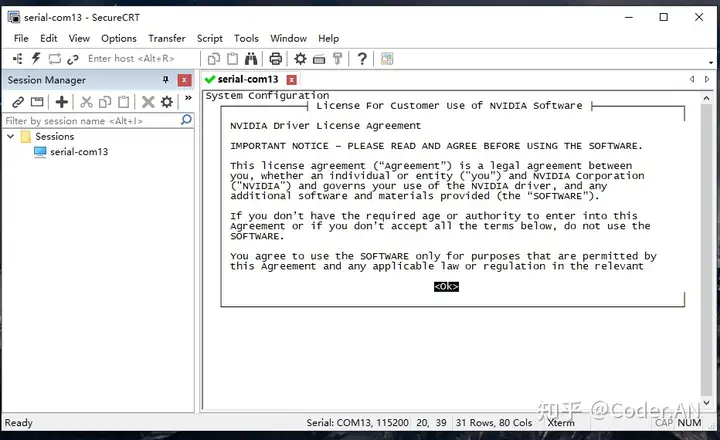Viewport: 720px width, 440px height.
Task: Open the Session Manager toolbar icon
Action: click(17, 59)
